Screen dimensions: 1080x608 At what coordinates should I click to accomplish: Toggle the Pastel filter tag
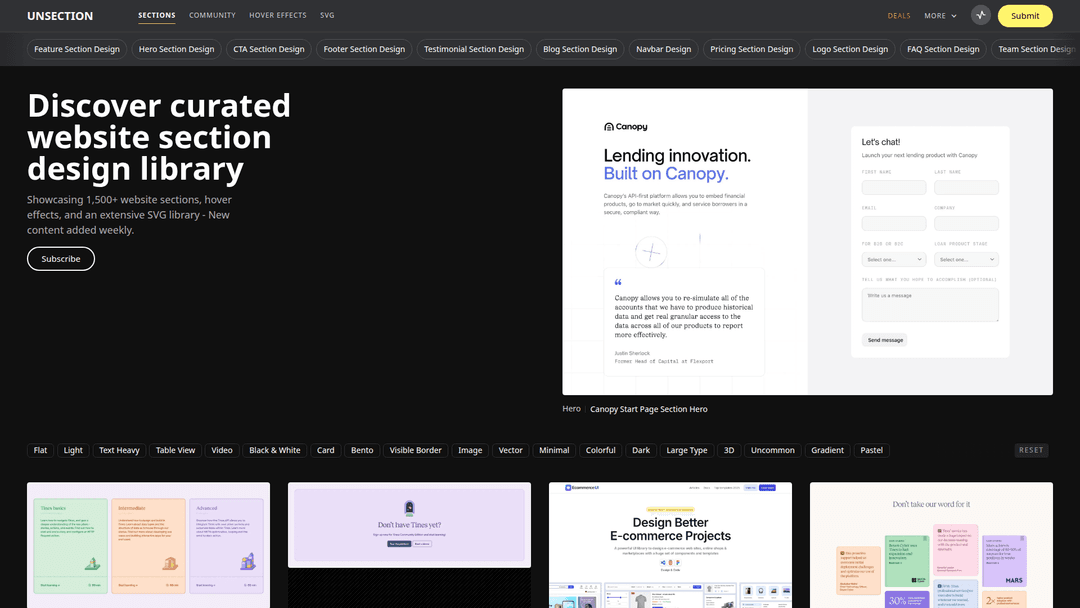point(872,450)
